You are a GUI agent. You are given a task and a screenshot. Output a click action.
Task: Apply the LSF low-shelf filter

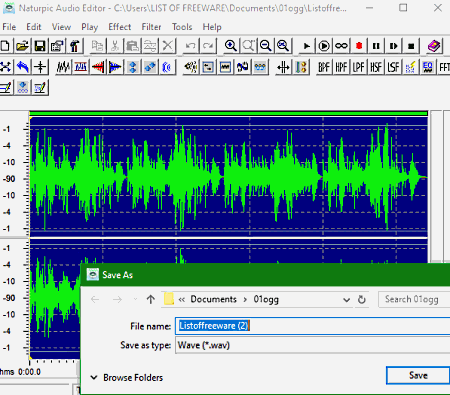394,67
